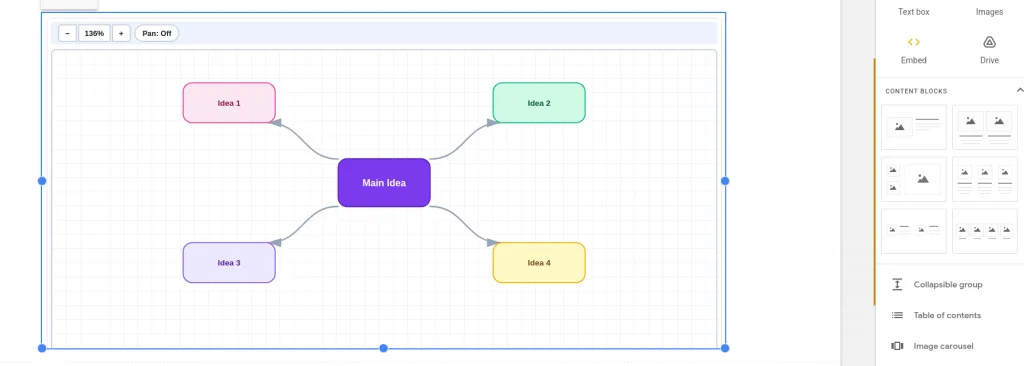
Task: Toggle the Pan: Off switch
Action: coord(157,33)
